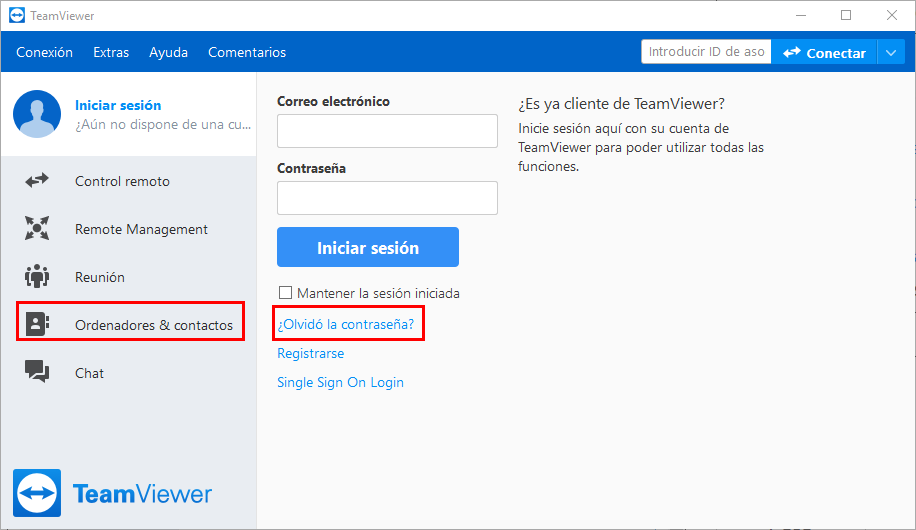Click the Conectar button
Viewport: 916px width, 530px height.
(x=824, y=53)
